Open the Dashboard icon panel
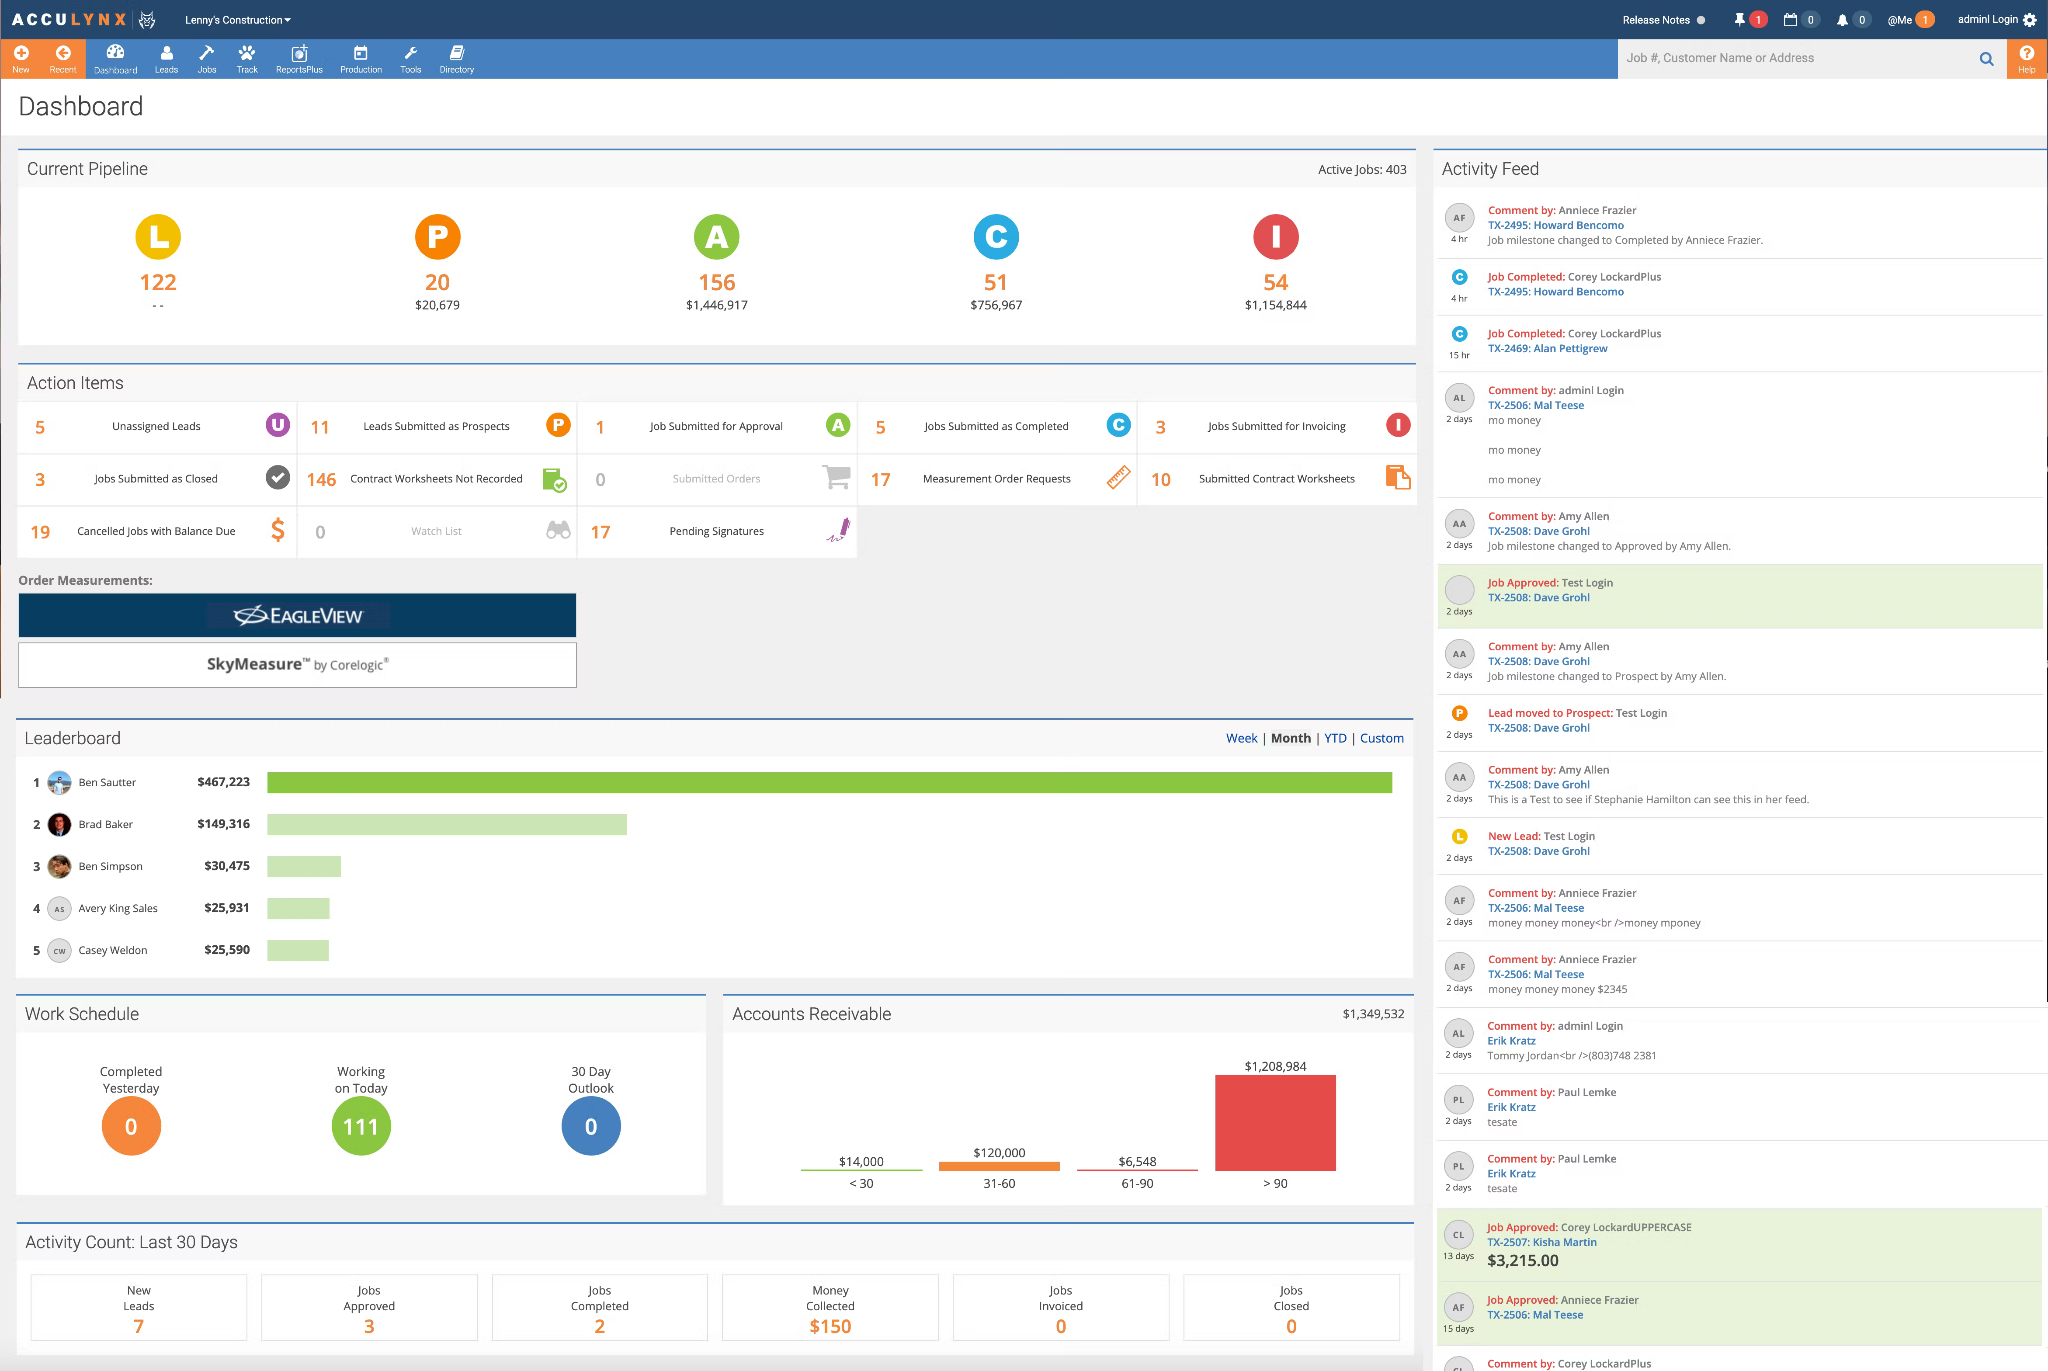 118,58
